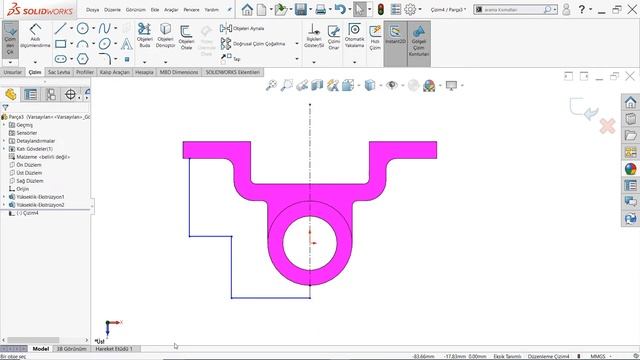Select the Line sketch tool
The image size is (640, 360).
tap(60, 29)
